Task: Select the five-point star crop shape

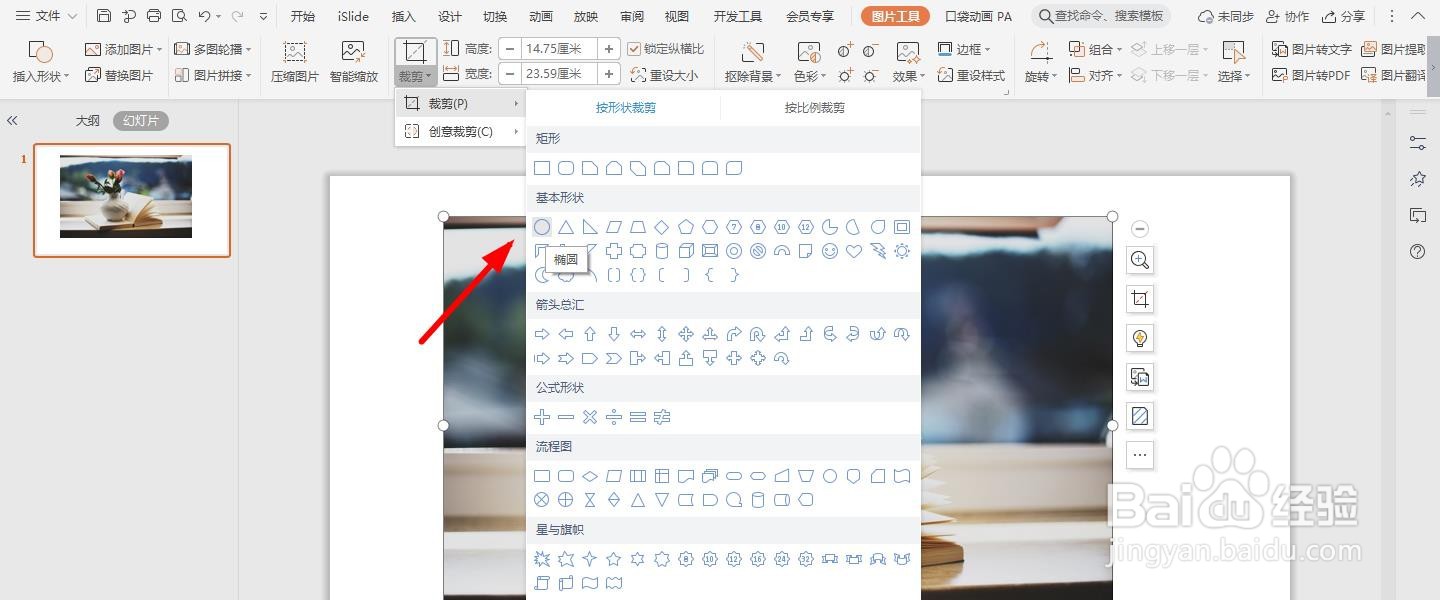Action: (x=614, y=559)
